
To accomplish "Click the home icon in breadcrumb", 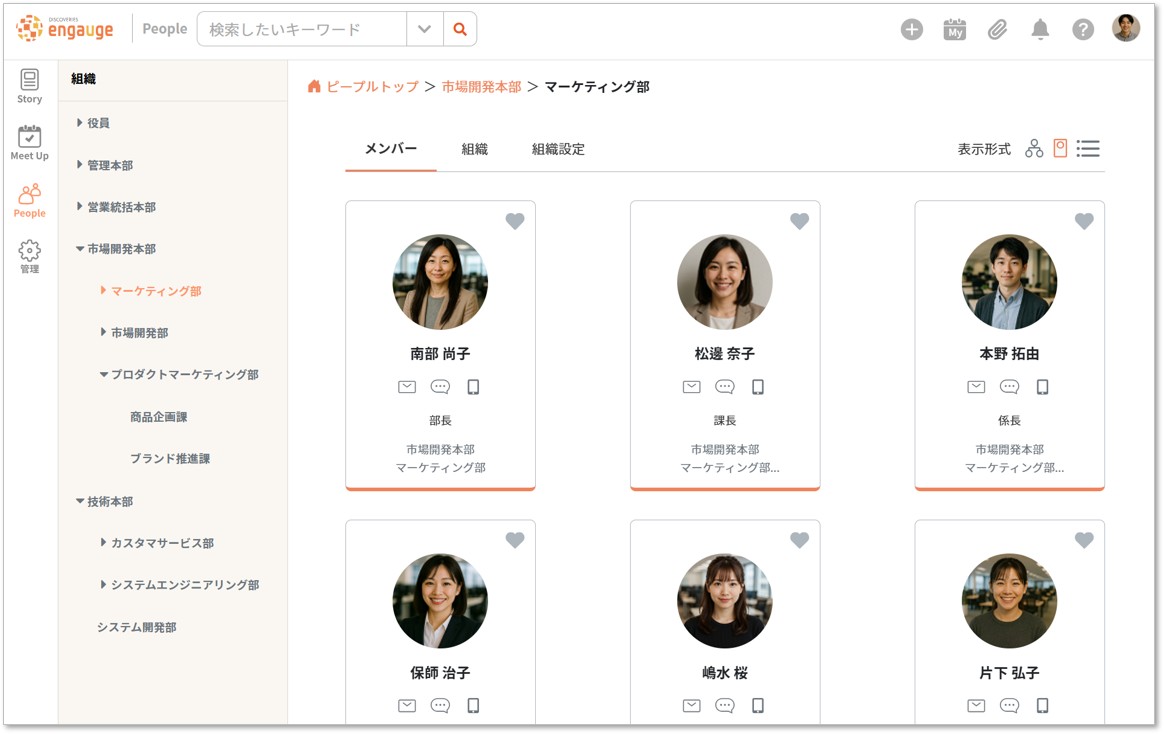I will (x=314, y=86).
